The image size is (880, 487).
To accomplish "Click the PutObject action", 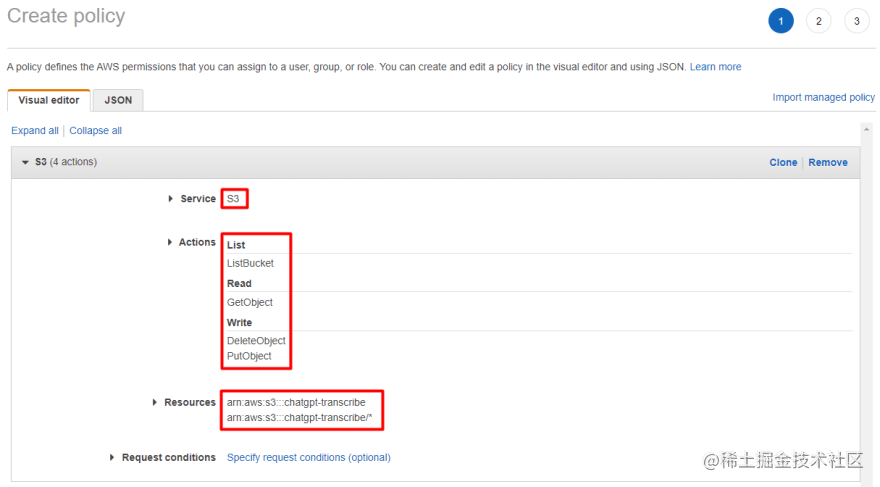I will click(x=249, y=356).
